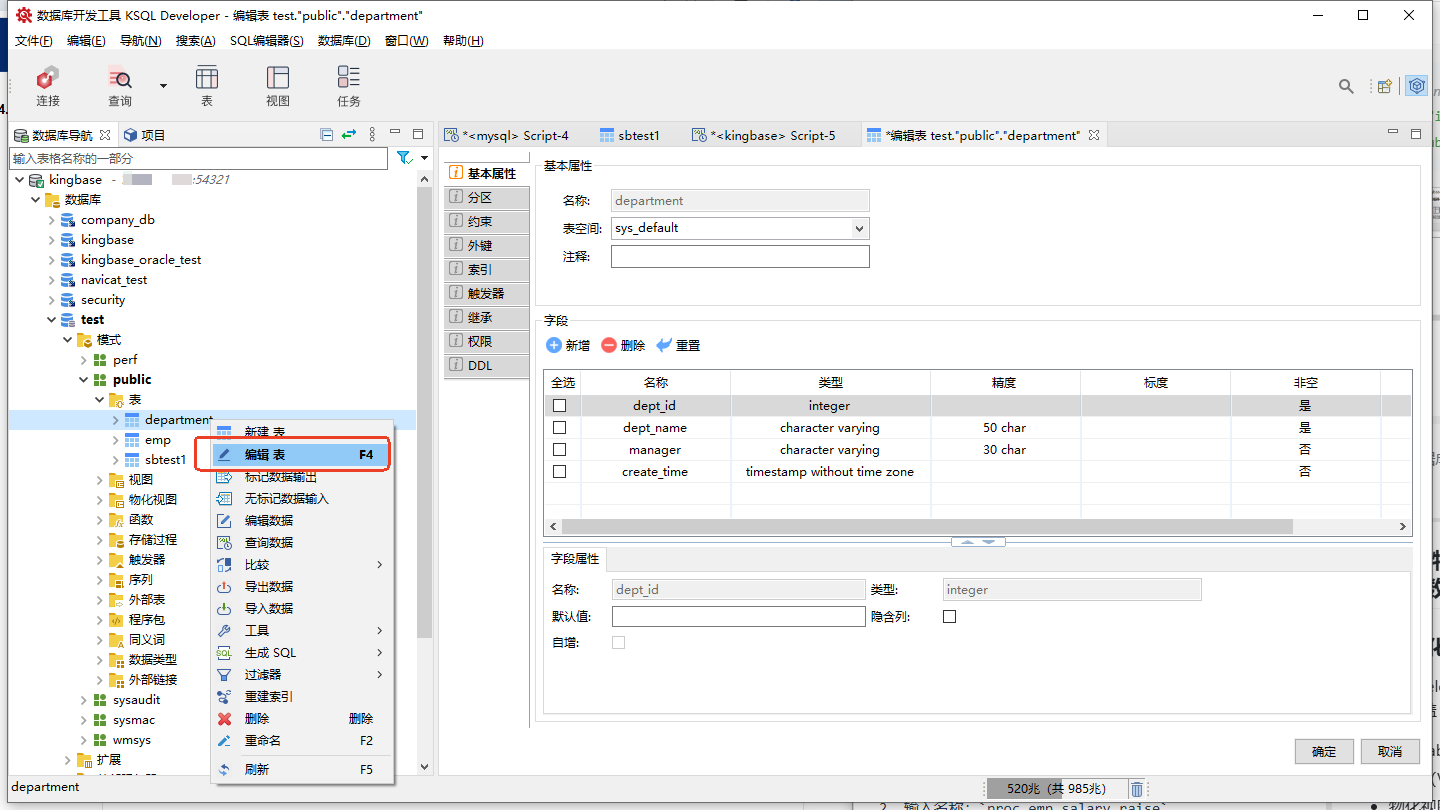Image resolution: width=1440 pixels, height=810 pixels.
Task: Click the 注释 comment input field
Action: [740, 257]
